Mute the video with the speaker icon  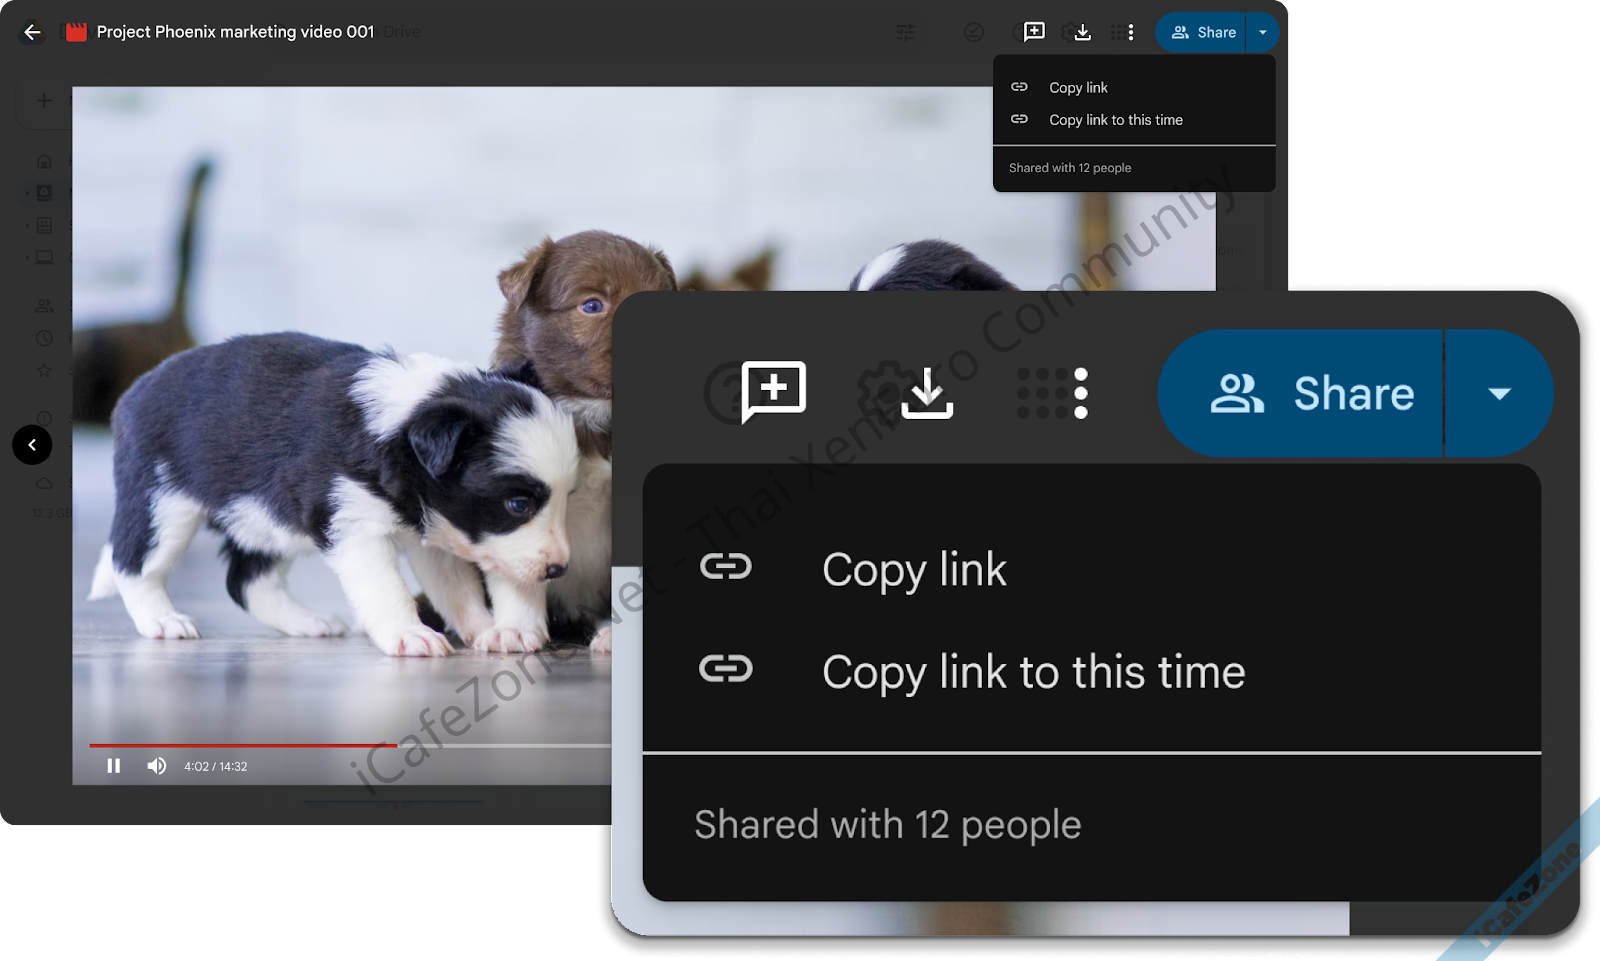[157, 766]
